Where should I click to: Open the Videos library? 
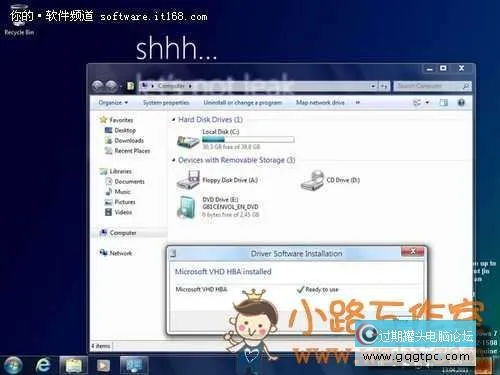click(119, 212)
